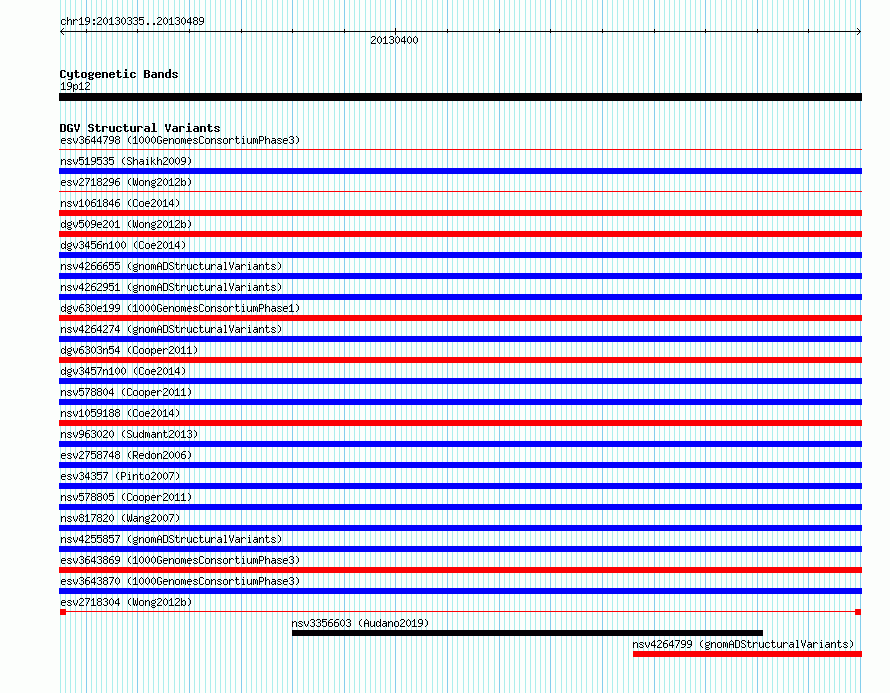890x693 pixels.
Task: Open variant dgv6303n54 (Cooper2011)
Action: point(129,350)
